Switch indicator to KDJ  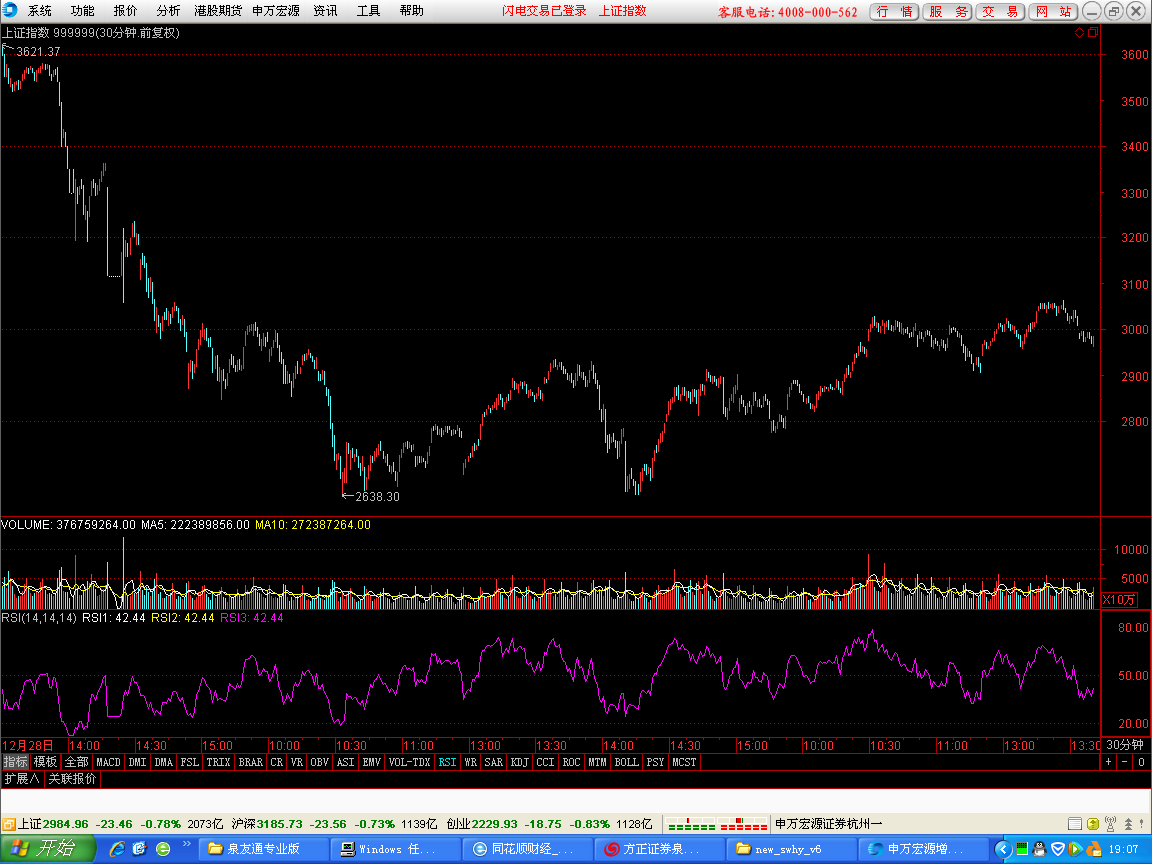click(x=519, y=762)
